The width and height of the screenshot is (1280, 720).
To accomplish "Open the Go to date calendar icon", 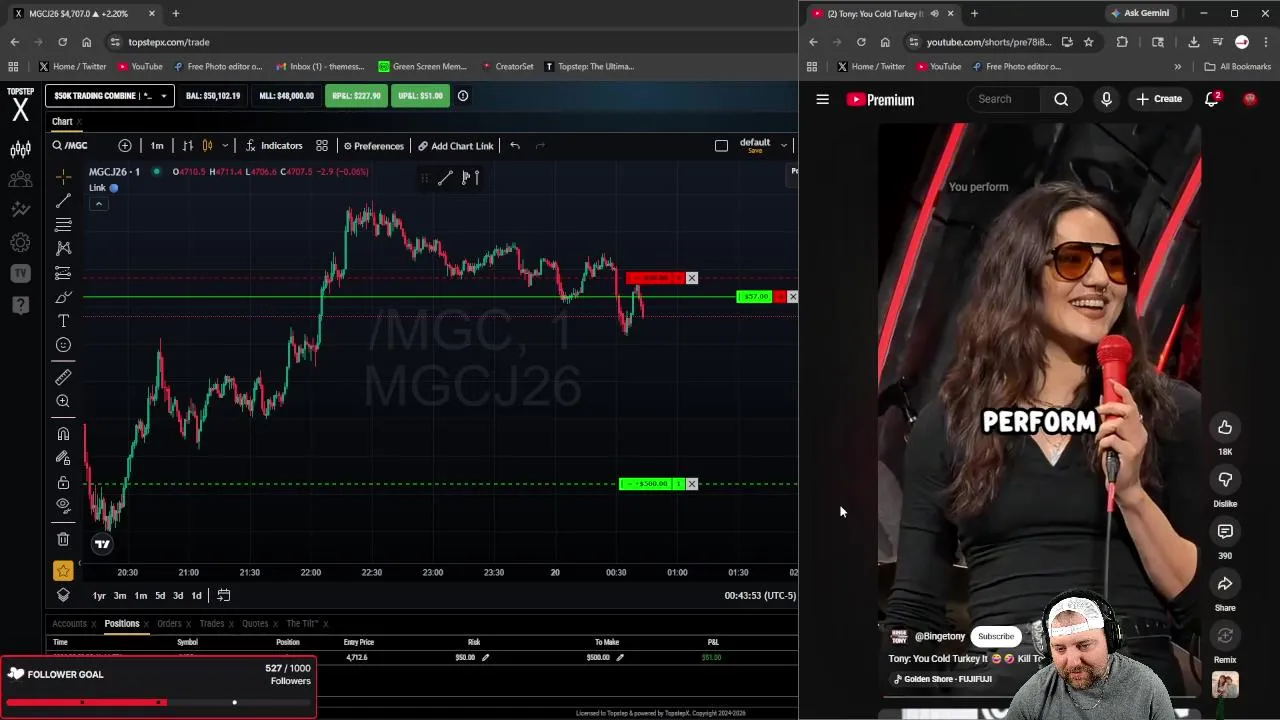I will pyautogui.click(x=224, y=596).
